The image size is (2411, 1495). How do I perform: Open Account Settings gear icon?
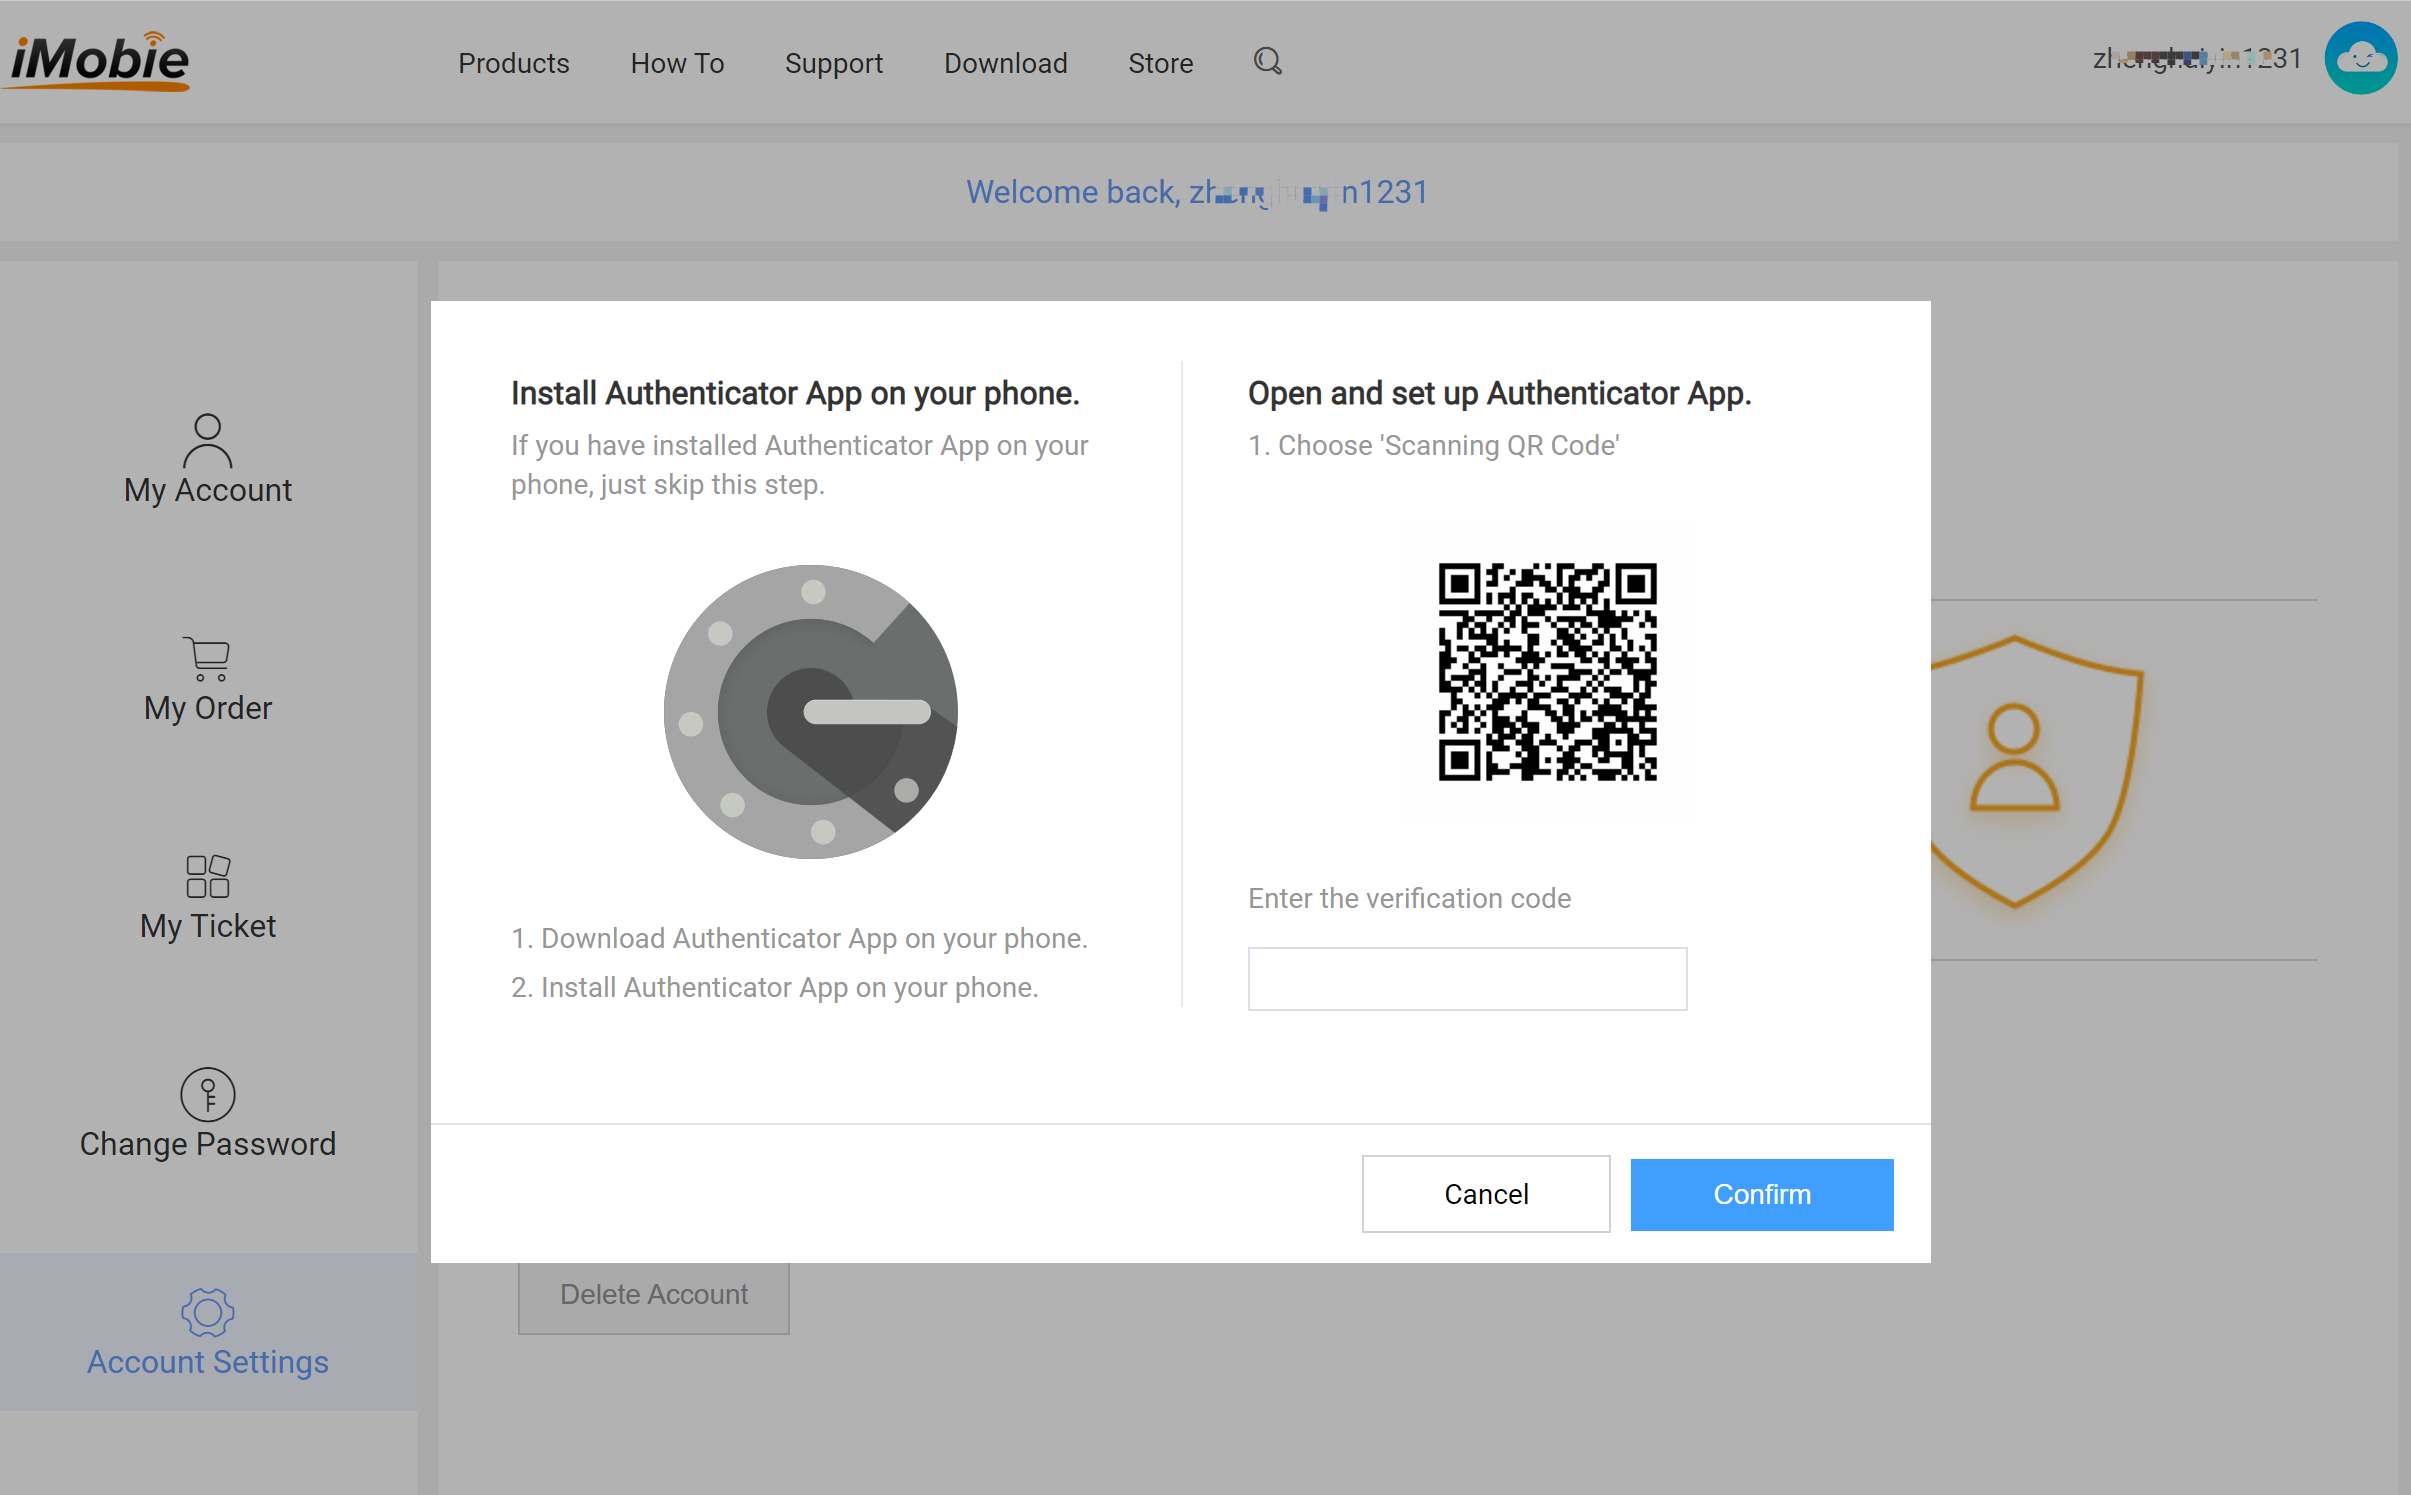(208, 1312)
